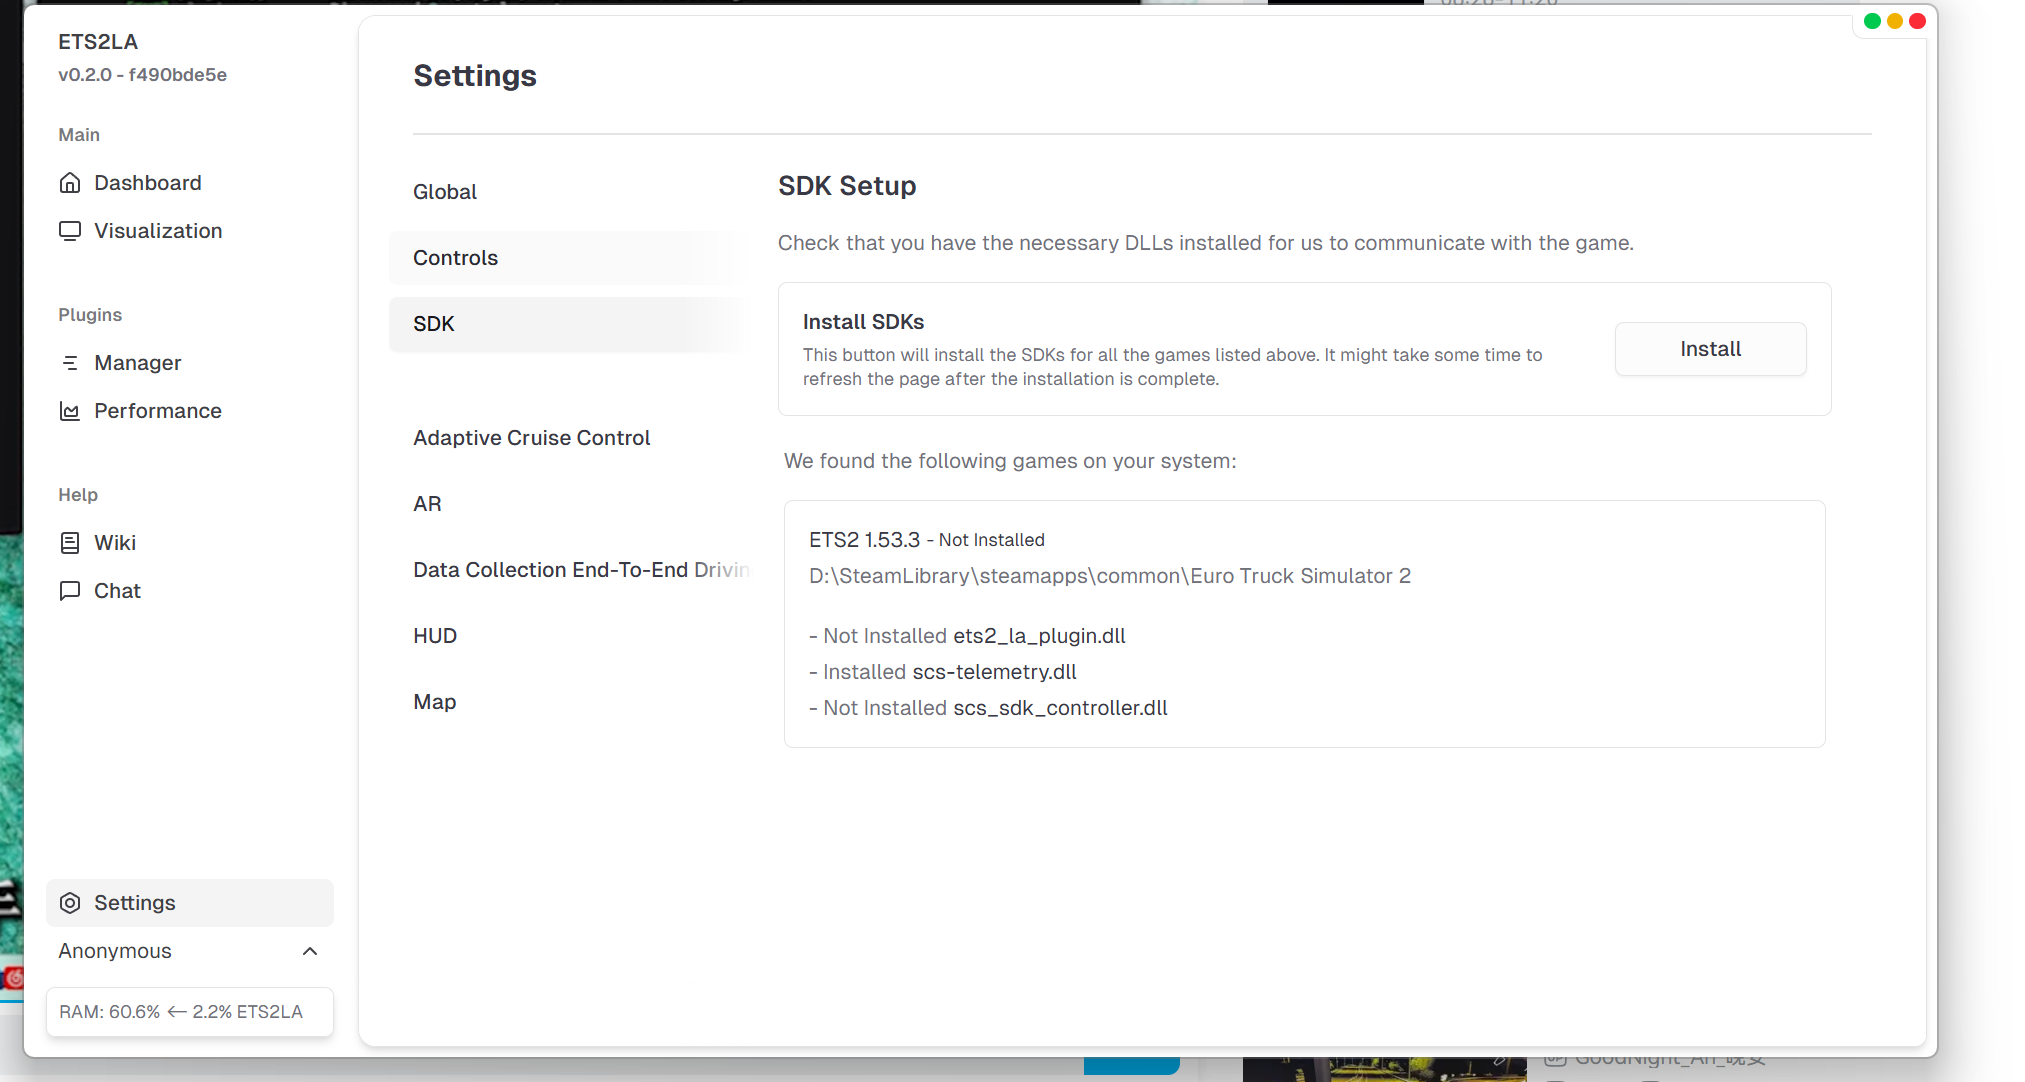2025x1082 pixels.
Task: Click the green window control button
Action: point(1872,21)
